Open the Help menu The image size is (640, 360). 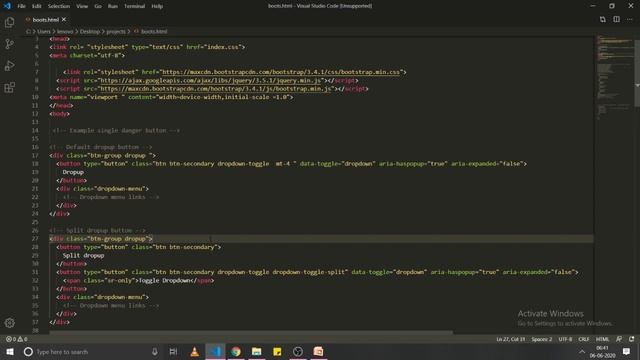(x=157, y=6)
